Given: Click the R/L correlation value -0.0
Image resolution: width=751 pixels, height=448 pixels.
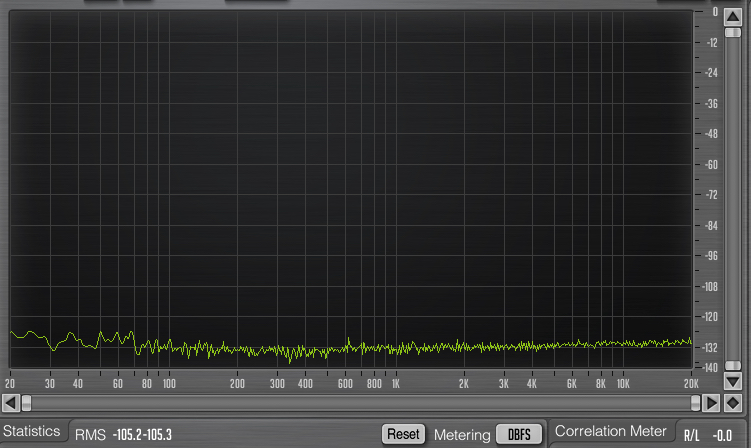Looking at the screenshot, I should [722, 436].
